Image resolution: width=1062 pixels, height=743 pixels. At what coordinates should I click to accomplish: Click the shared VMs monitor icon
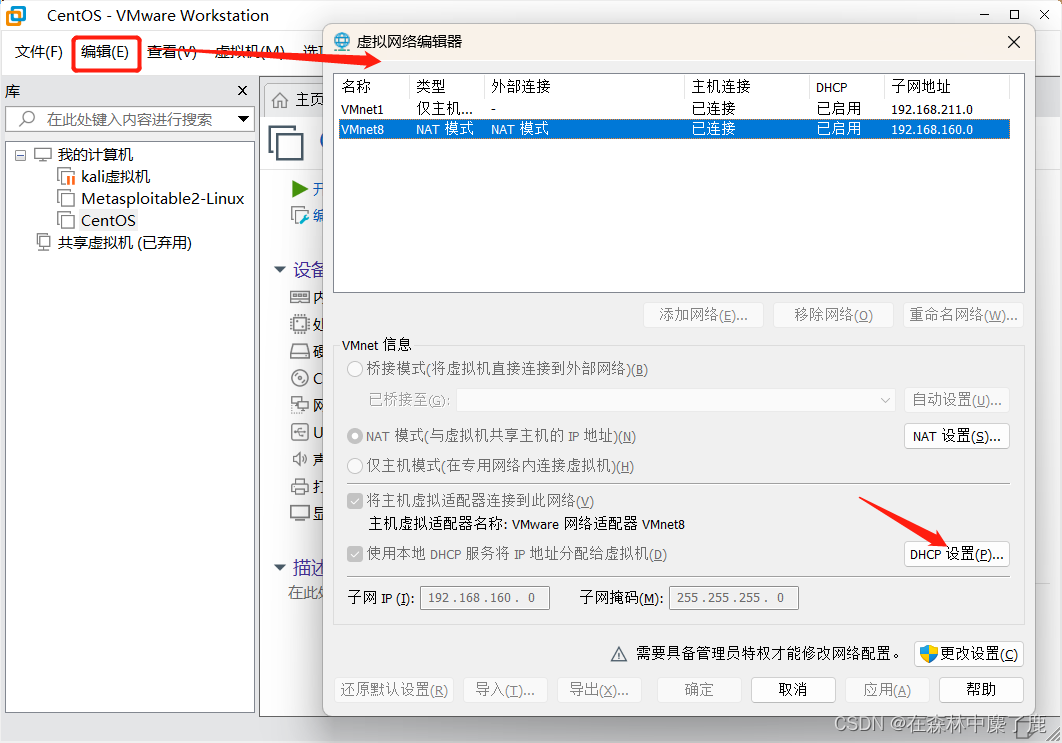pyautogui.click(x=43, y=242)
